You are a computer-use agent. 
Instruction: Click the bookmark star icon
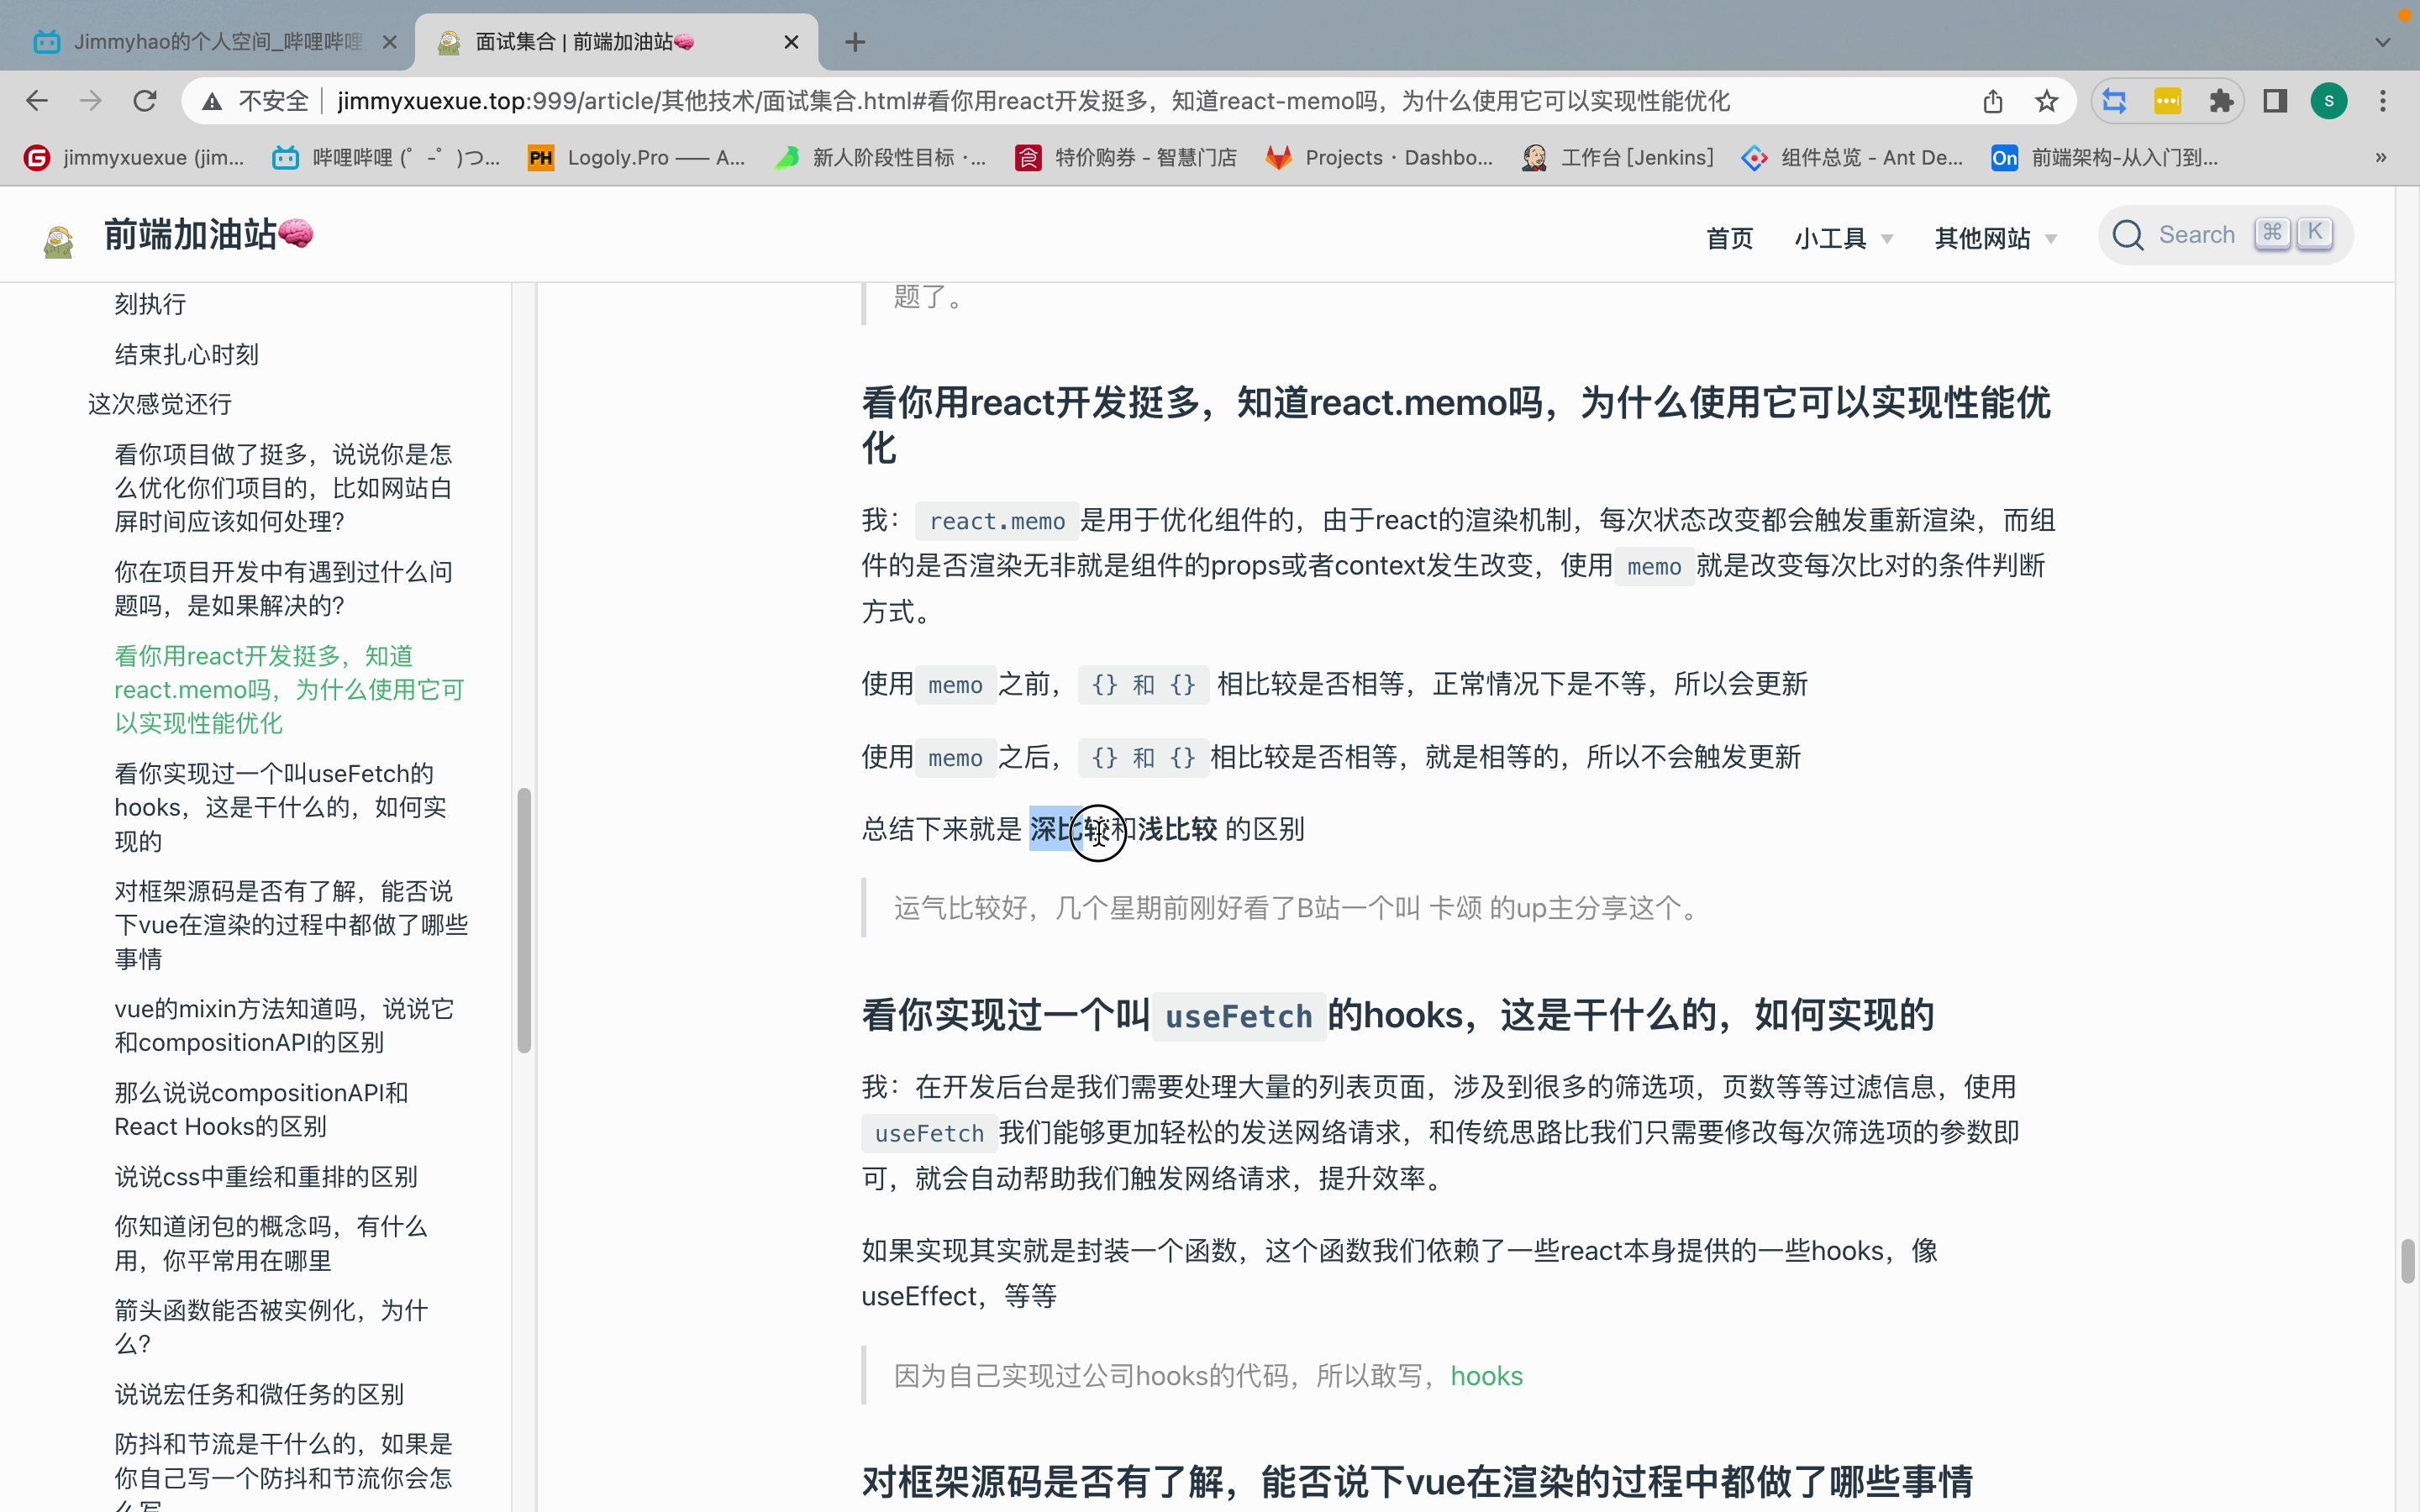2046,101
